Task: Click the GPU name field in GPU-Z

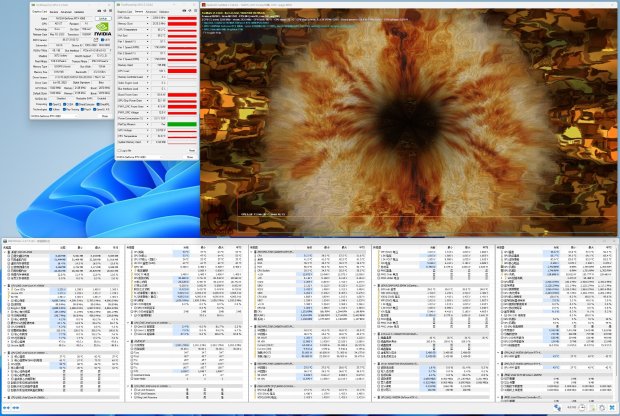Action: pyautogui.click(x=70, y=19)
